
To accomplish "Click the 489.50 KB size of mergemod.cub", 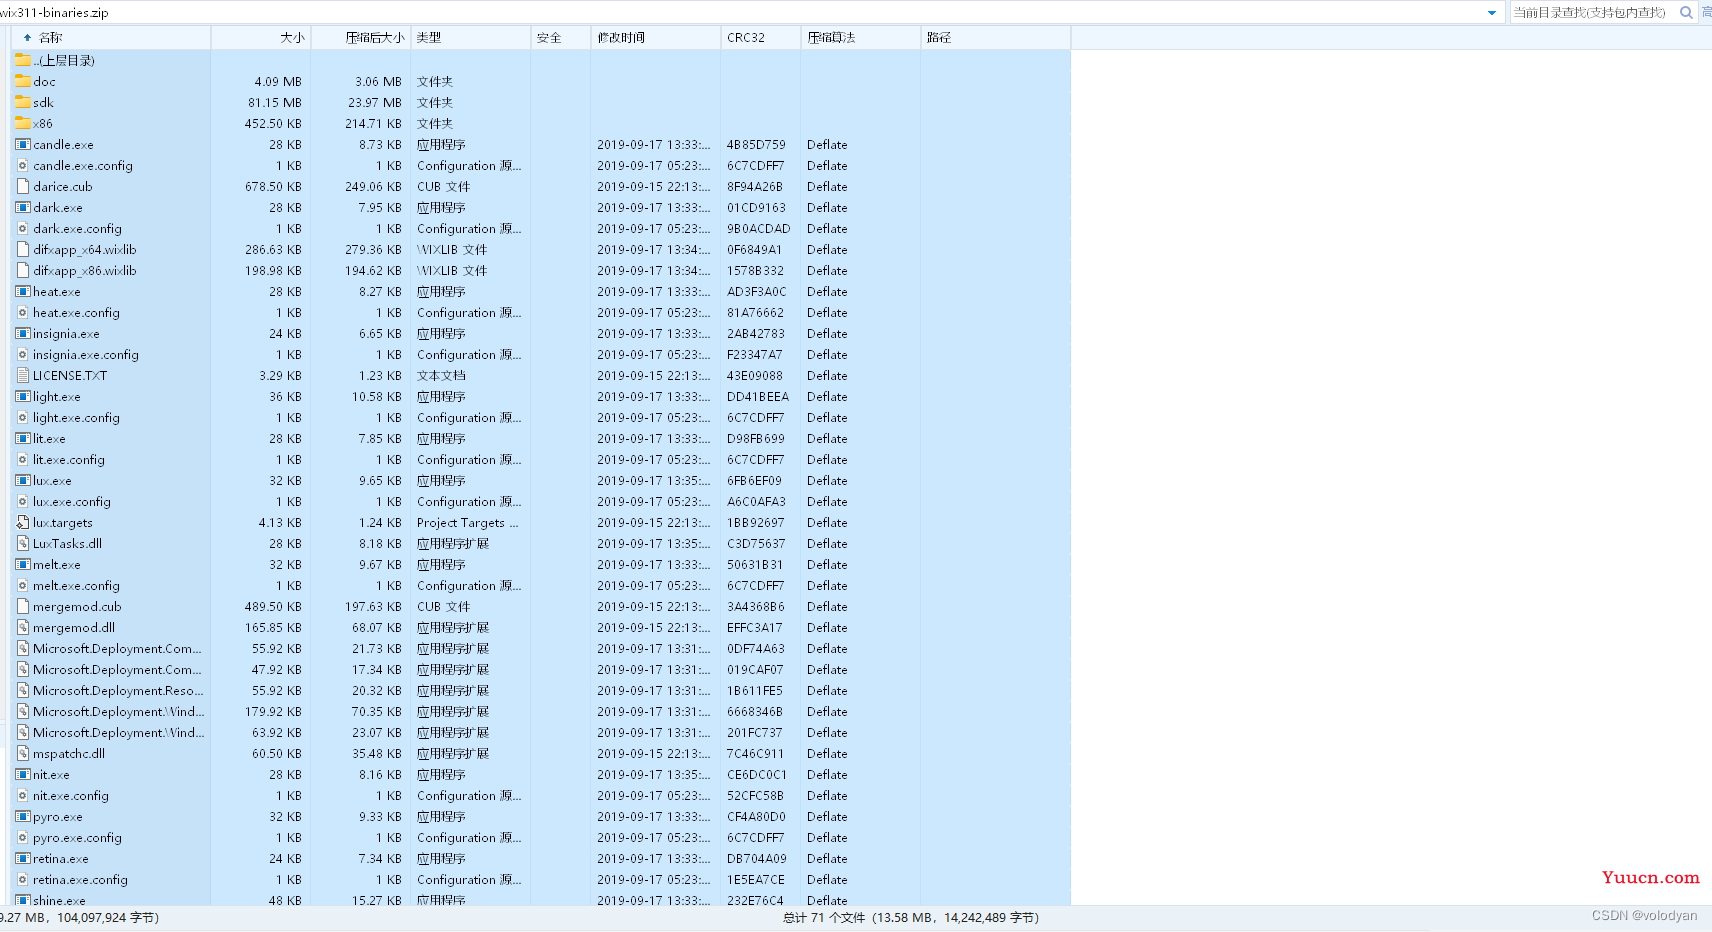I will pyautogui.click(x=273, y=606).
